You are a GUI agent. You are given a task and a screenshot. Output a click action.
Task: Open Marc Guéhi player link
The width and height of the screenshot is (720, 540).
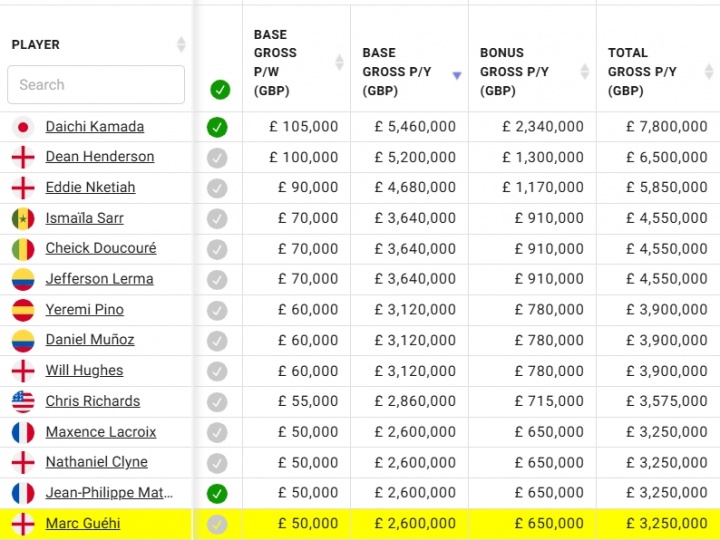[83, 523]
